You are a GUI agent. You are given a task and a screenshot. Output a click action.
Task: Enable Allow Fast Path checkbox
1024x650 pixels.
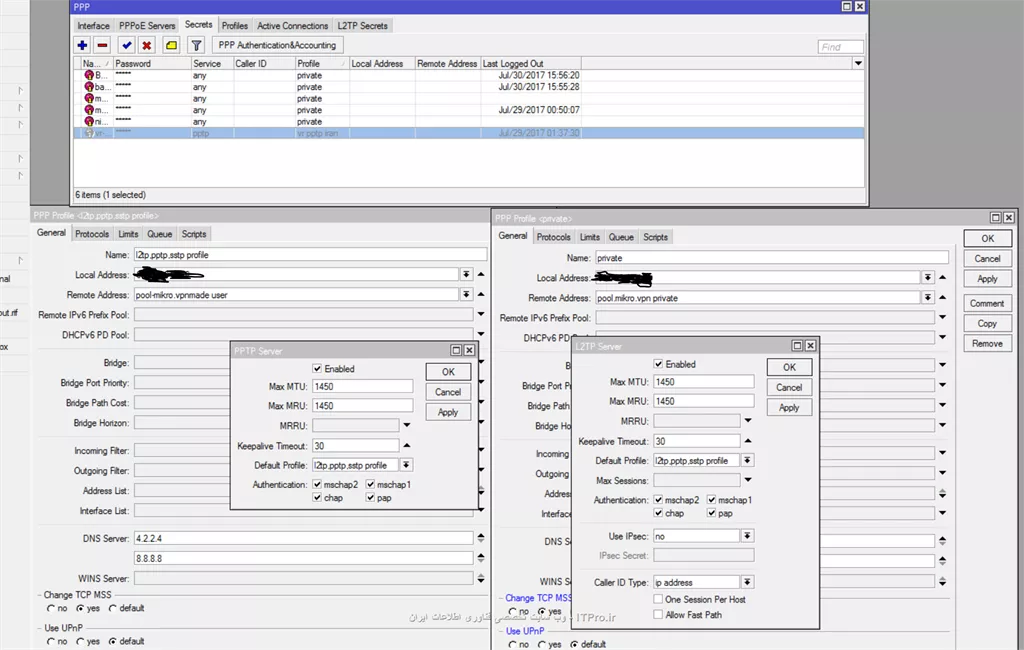click(658, 615)
